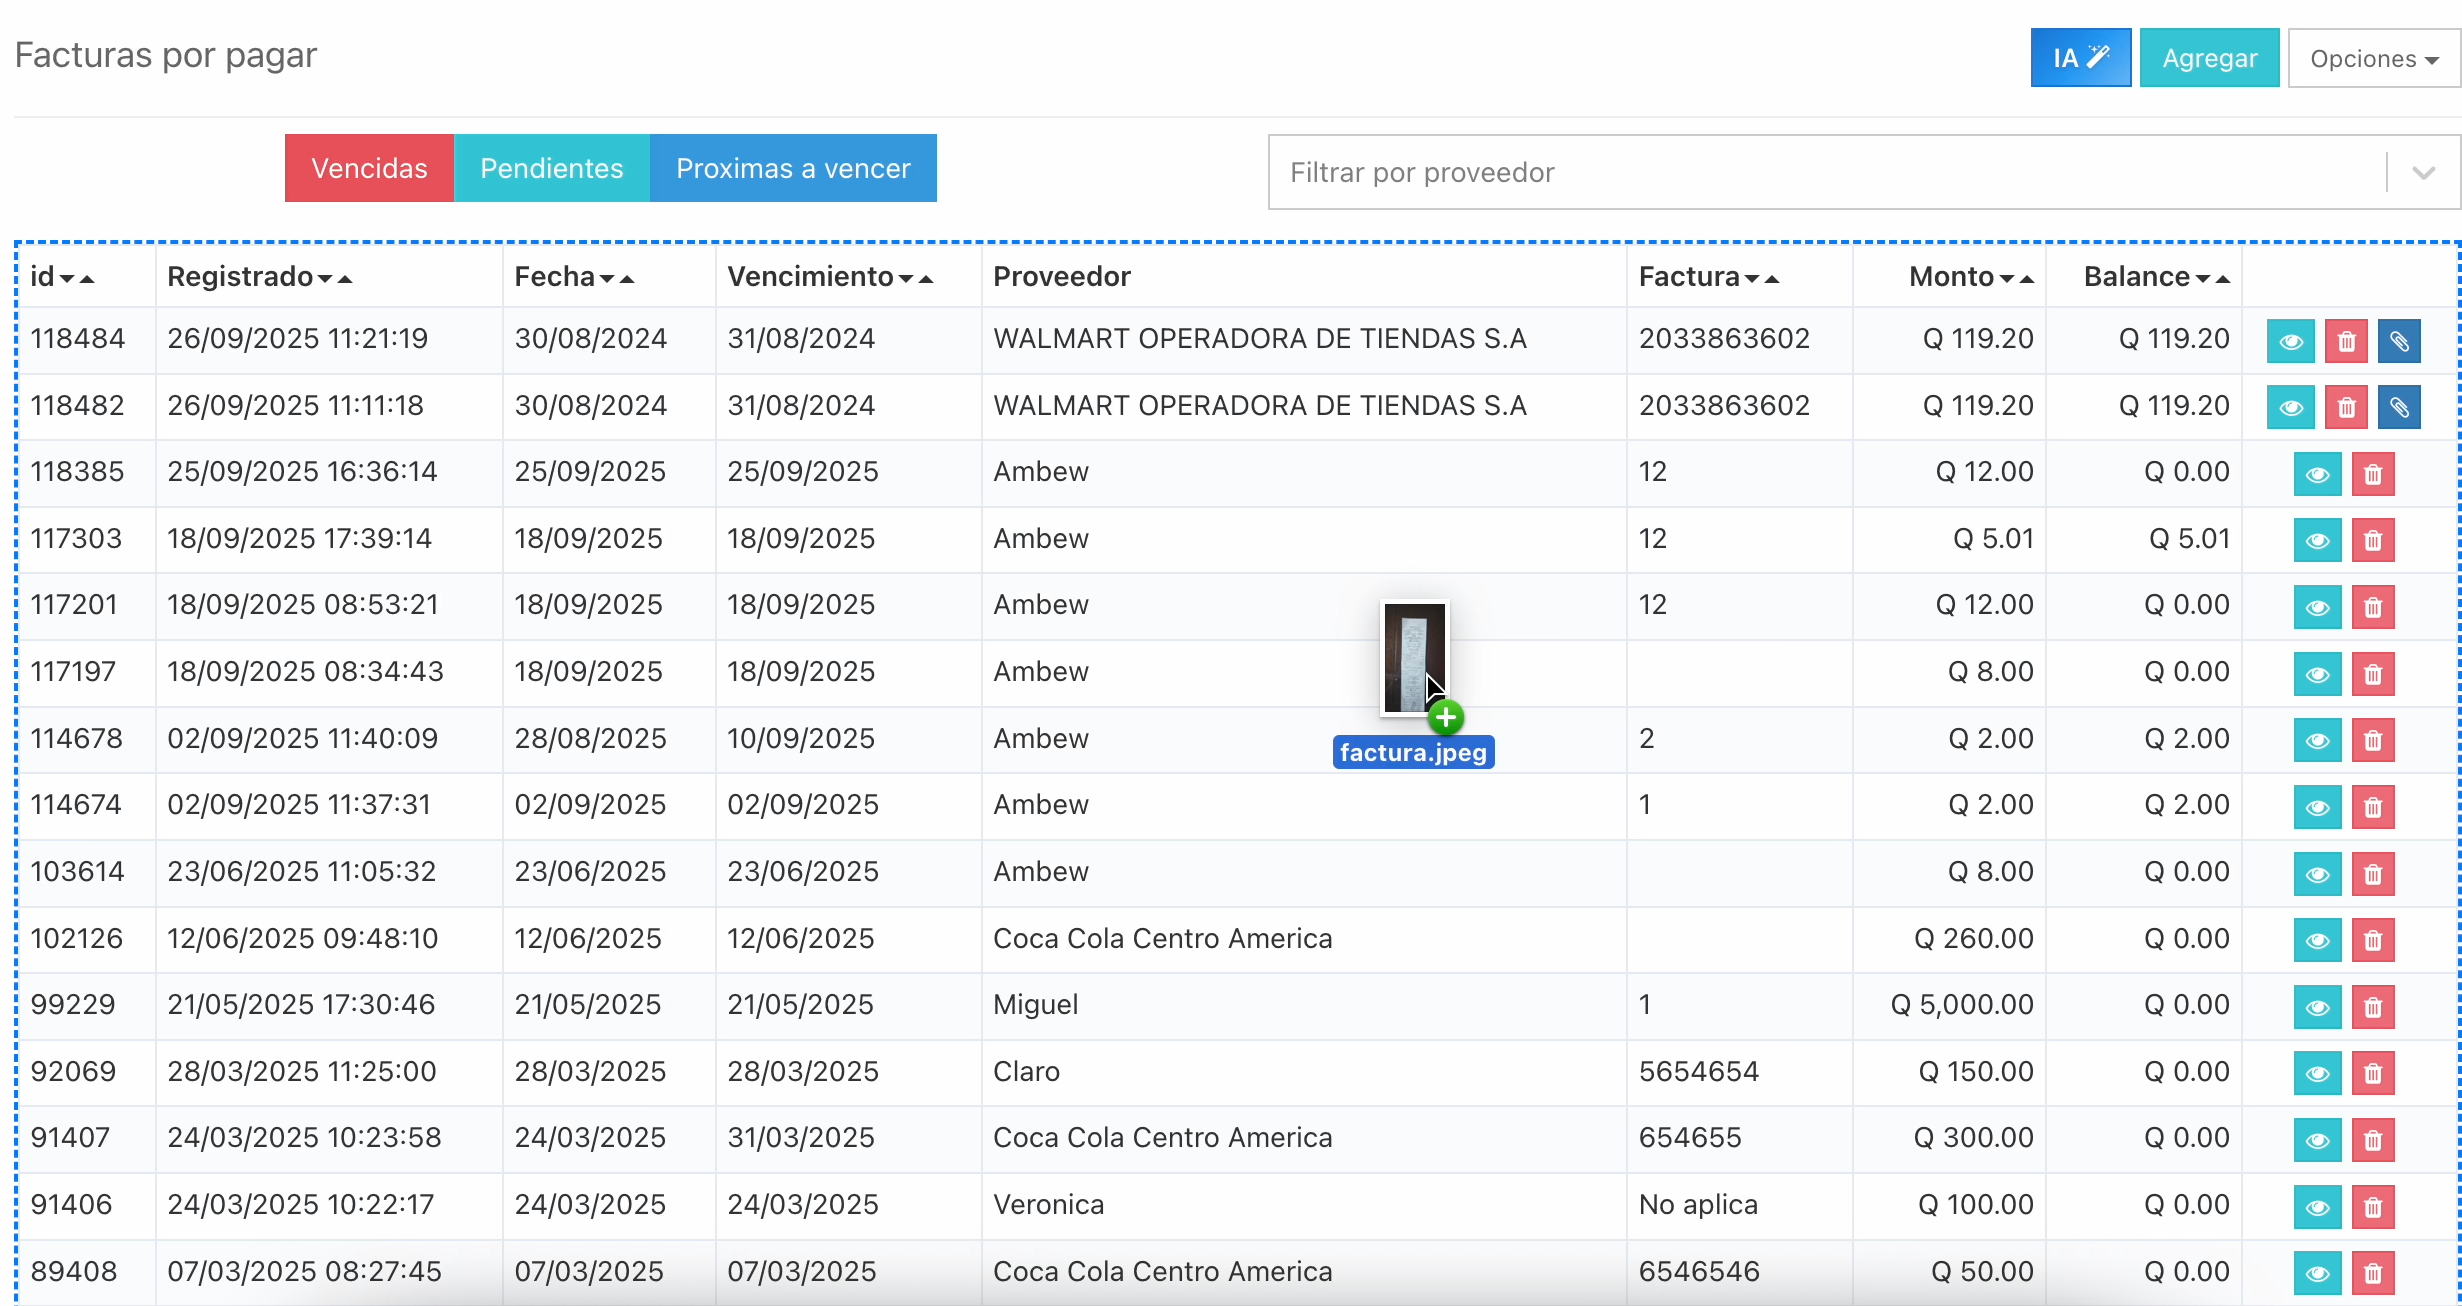
Task: Click trash icon for Claro invoice 92069
Action: coord(2373,1074)
